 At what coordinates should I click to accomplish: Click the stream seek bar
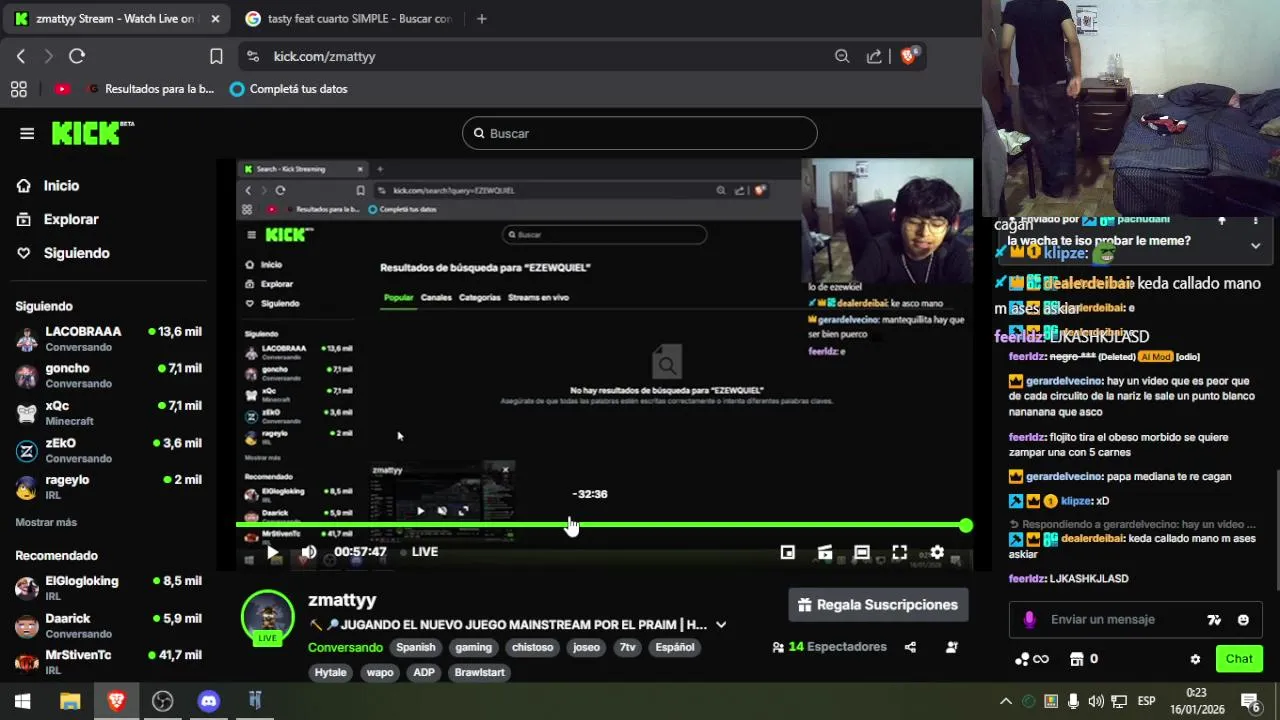600,525
